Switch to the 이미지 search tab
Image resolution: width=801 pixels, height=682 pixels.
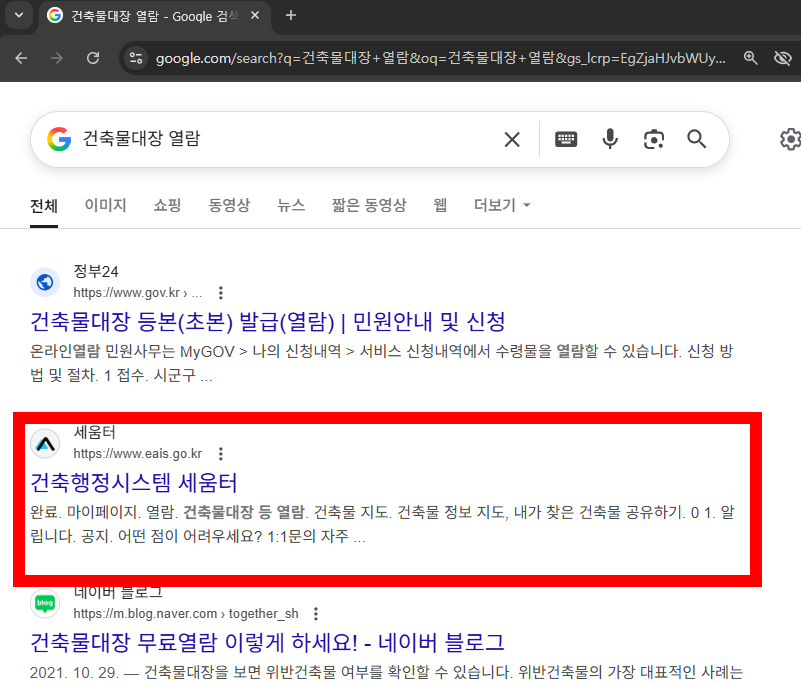click(x=104, y=205)
